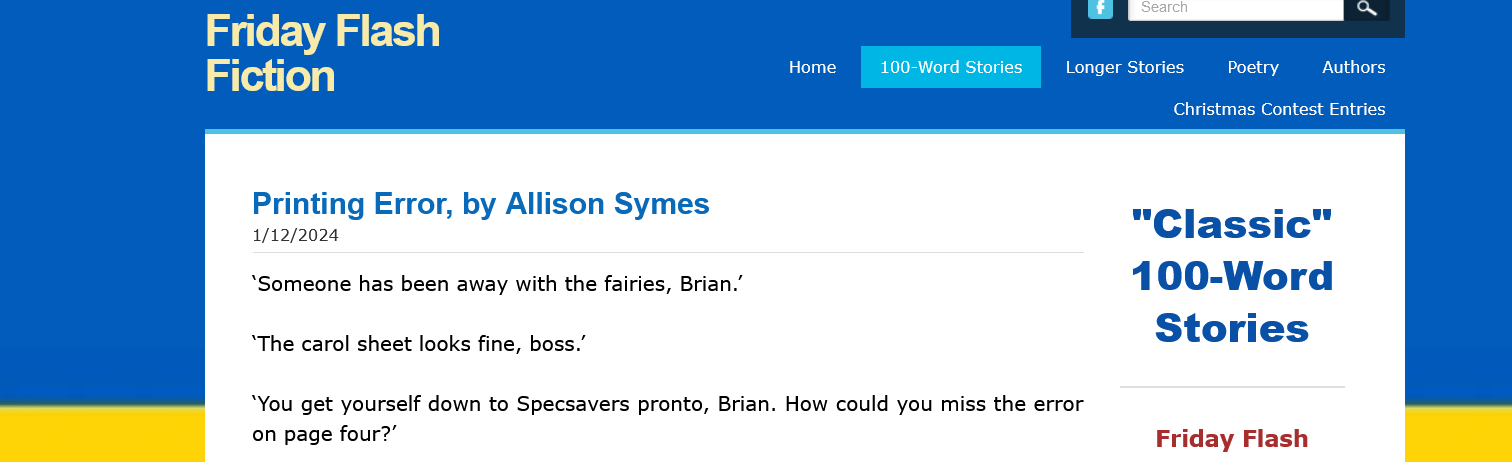The image size is (1512, 462).
Task: Click the 'away with the fairies' opening line
Action: click(x=497, y=284)
